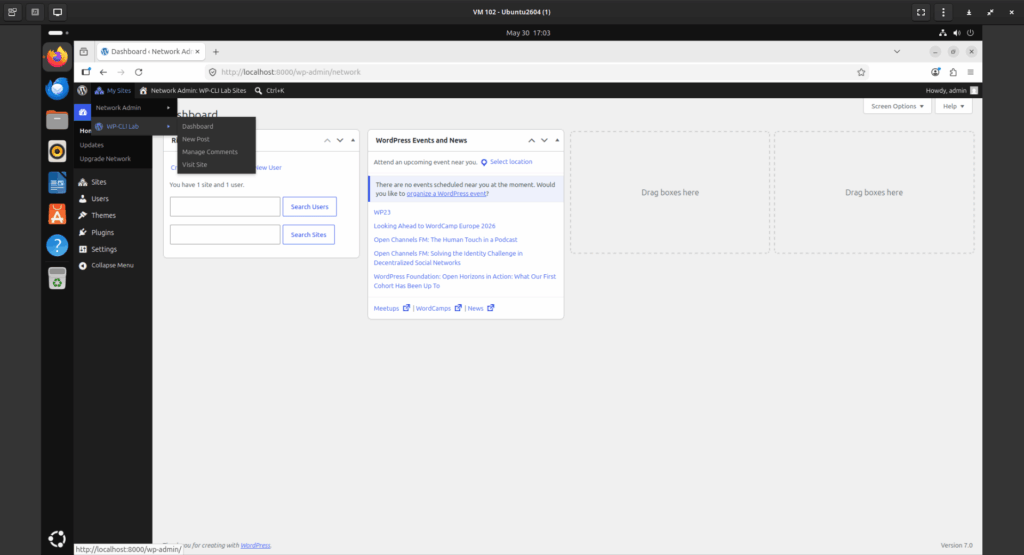Open Updates in the sidebar
1024x555 pixels.
pyautogui.click(x=91, y=145)
